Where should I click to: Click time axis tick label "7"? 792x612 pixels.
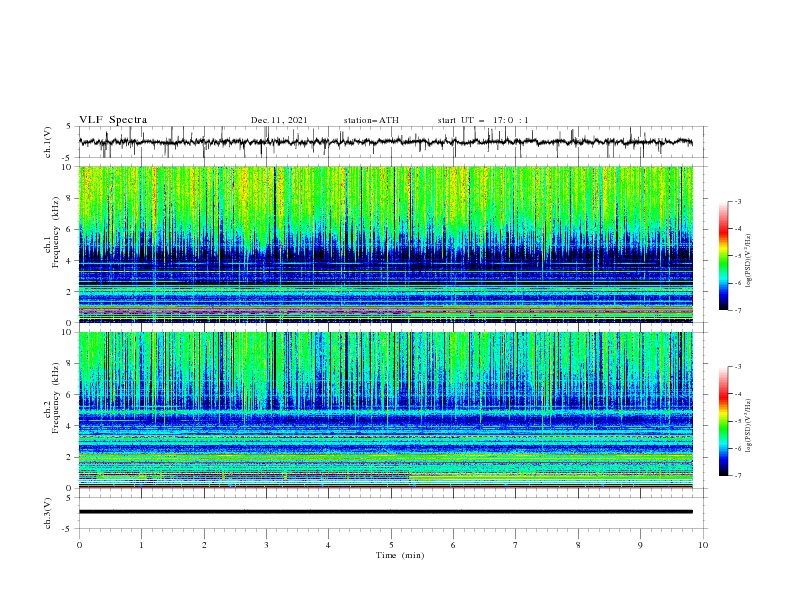516,545
